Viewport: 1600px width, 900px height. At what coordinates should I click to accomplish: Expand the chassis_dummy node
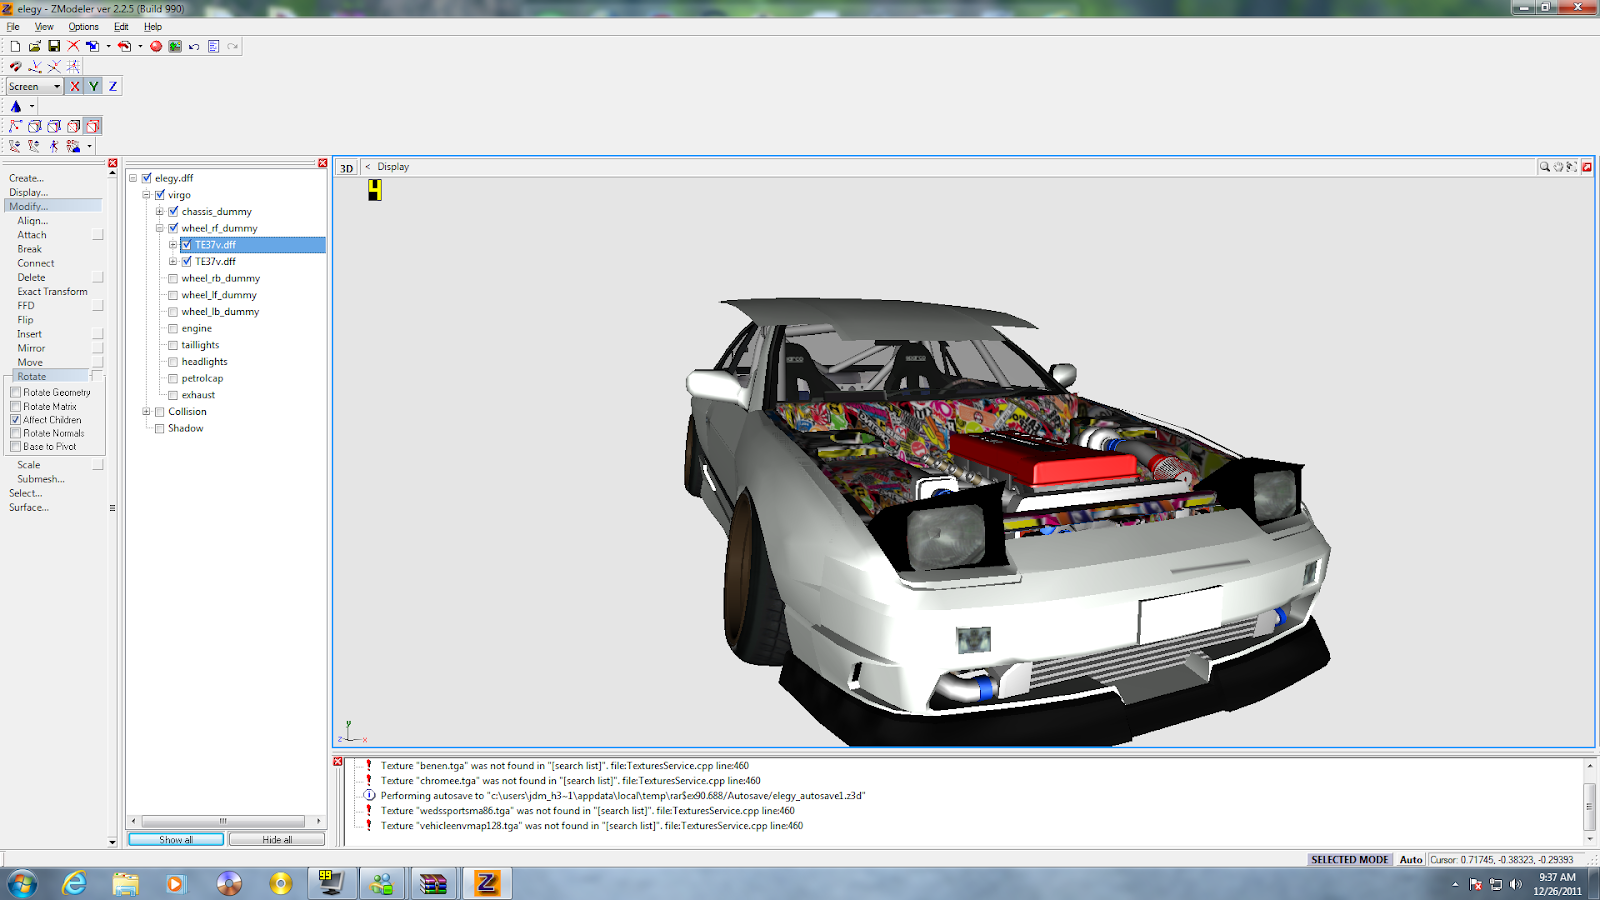coord(160,211)
